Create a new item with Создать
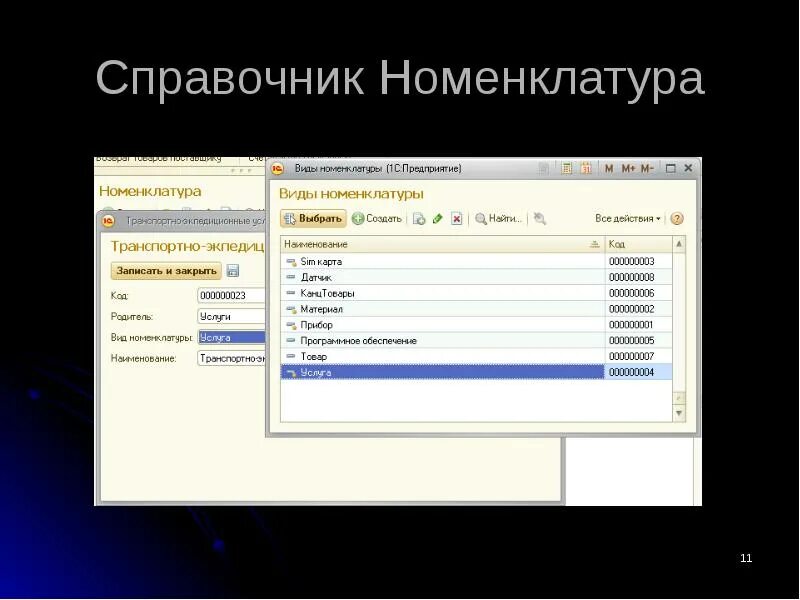Image resolution: width=800 pixels, height=600 pixels. coord(377,218)
